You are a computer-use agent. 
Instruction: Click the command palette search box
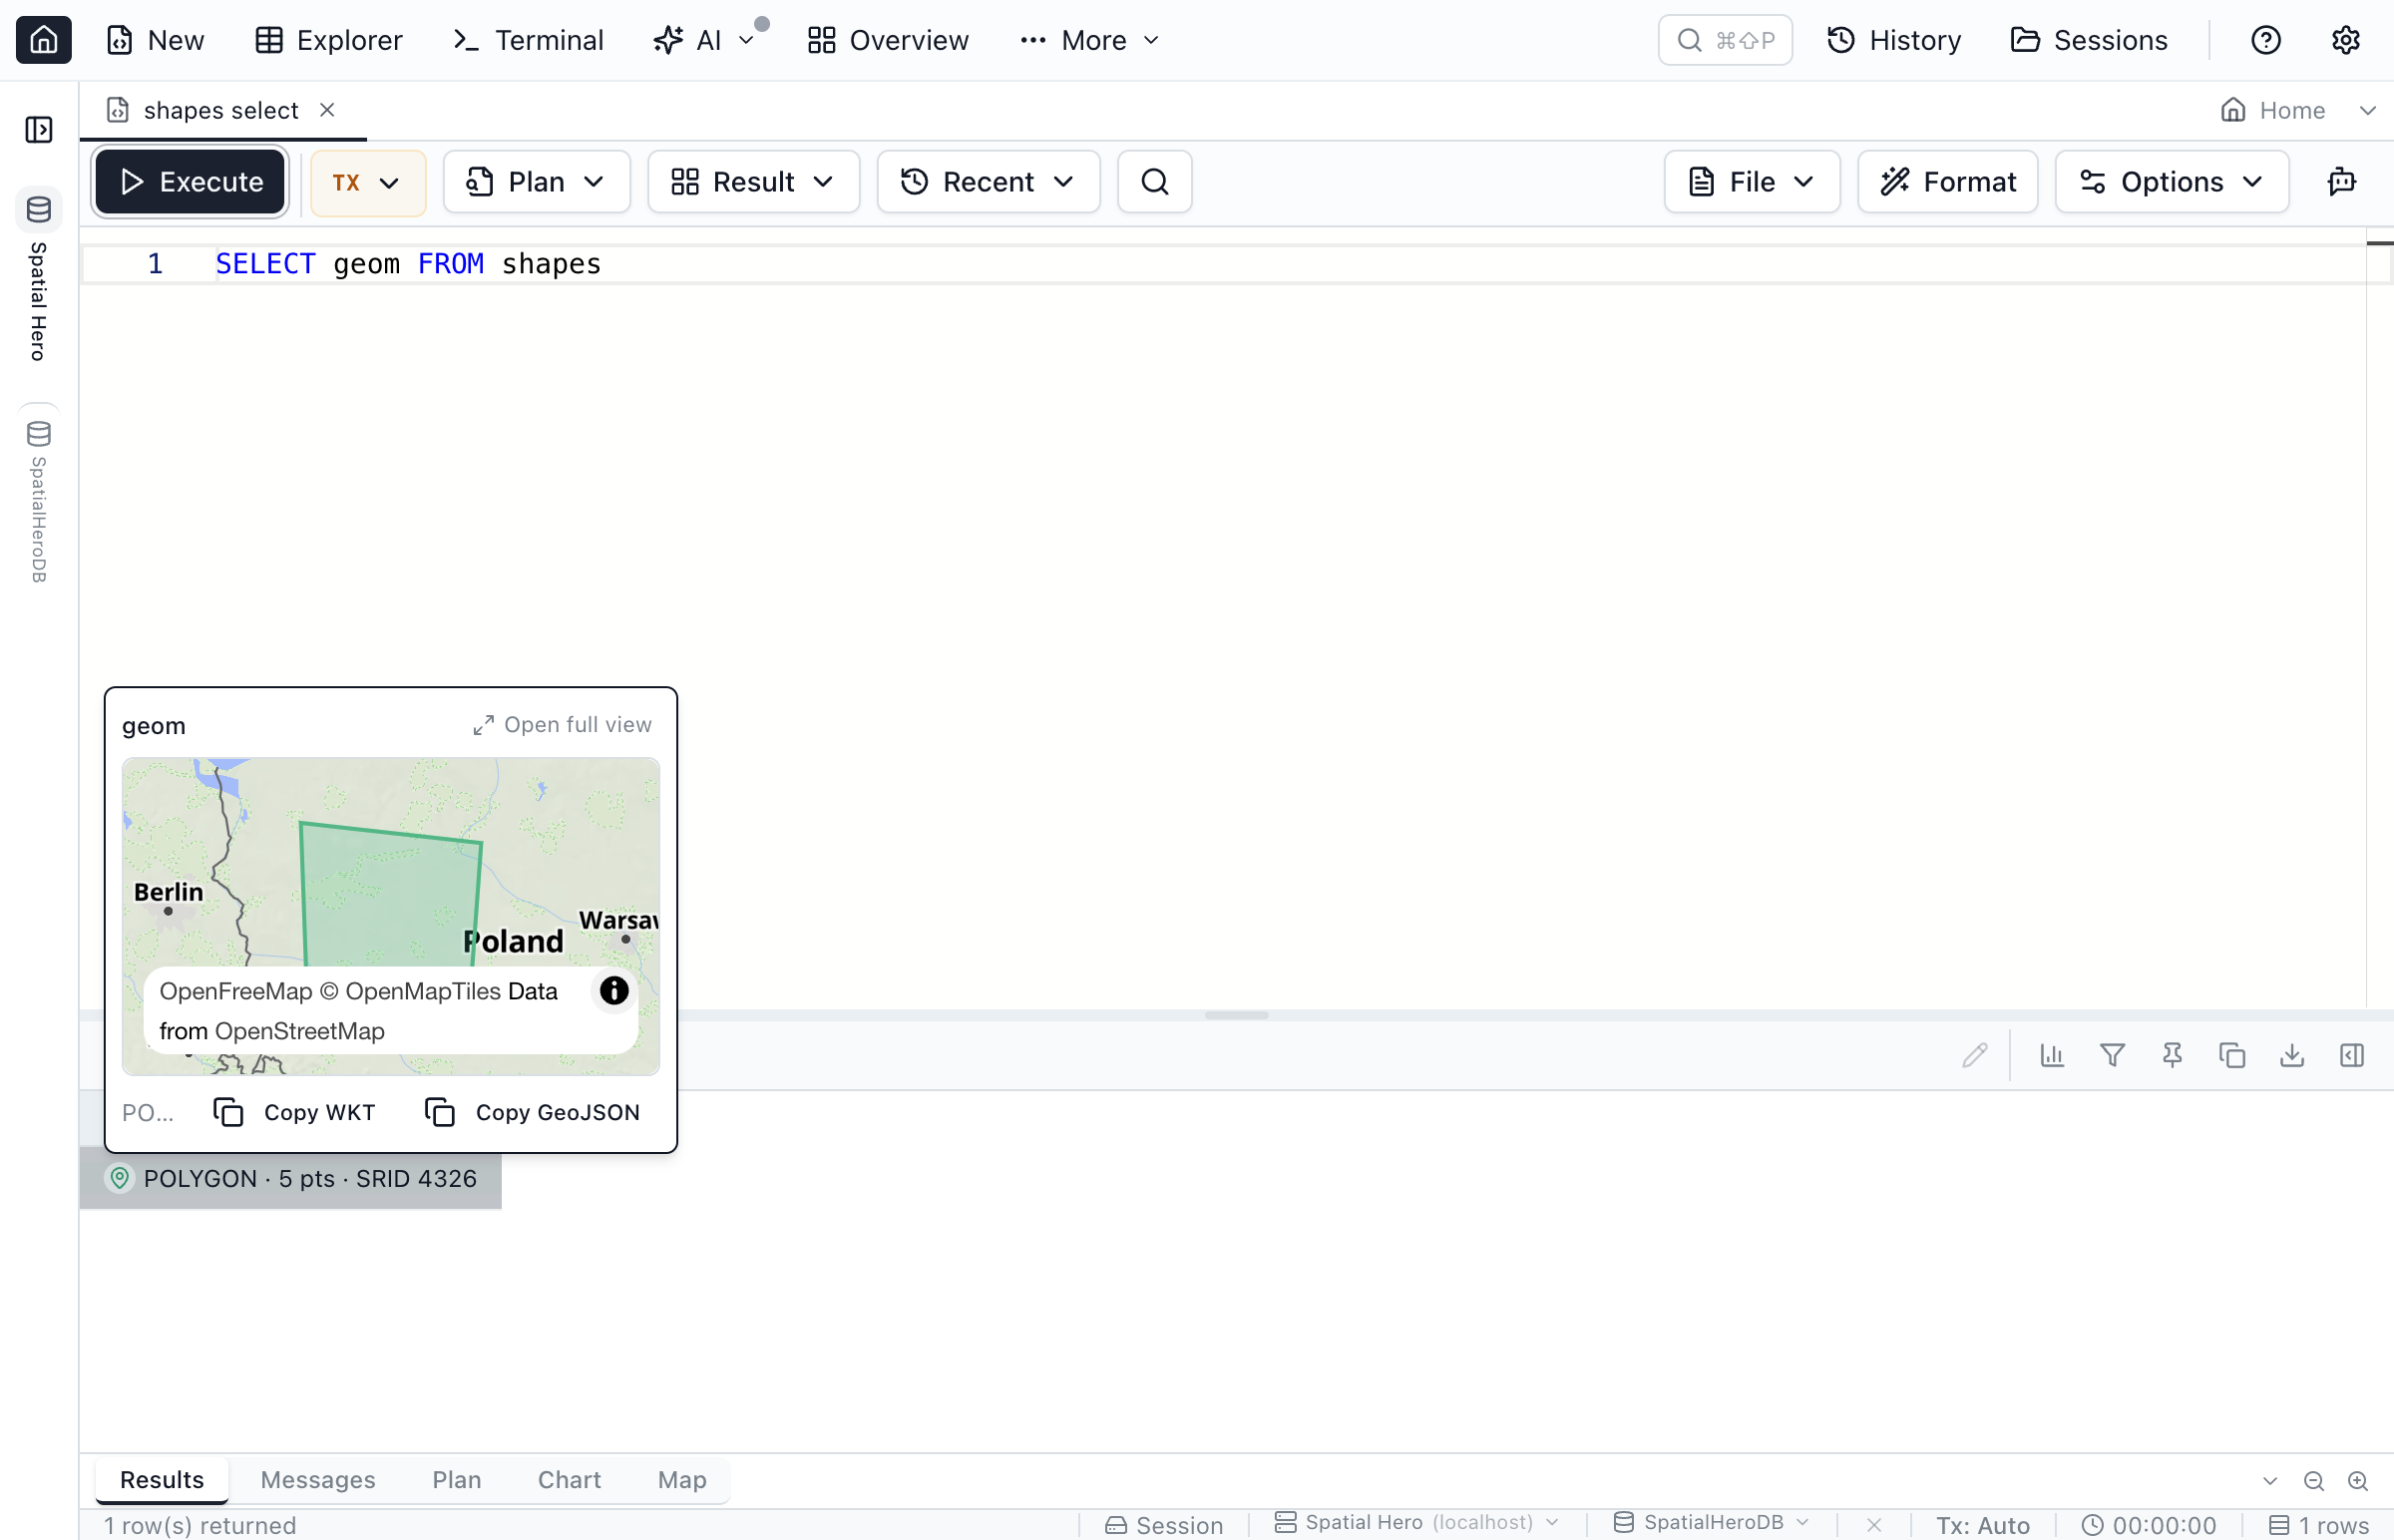point(1725,40)
